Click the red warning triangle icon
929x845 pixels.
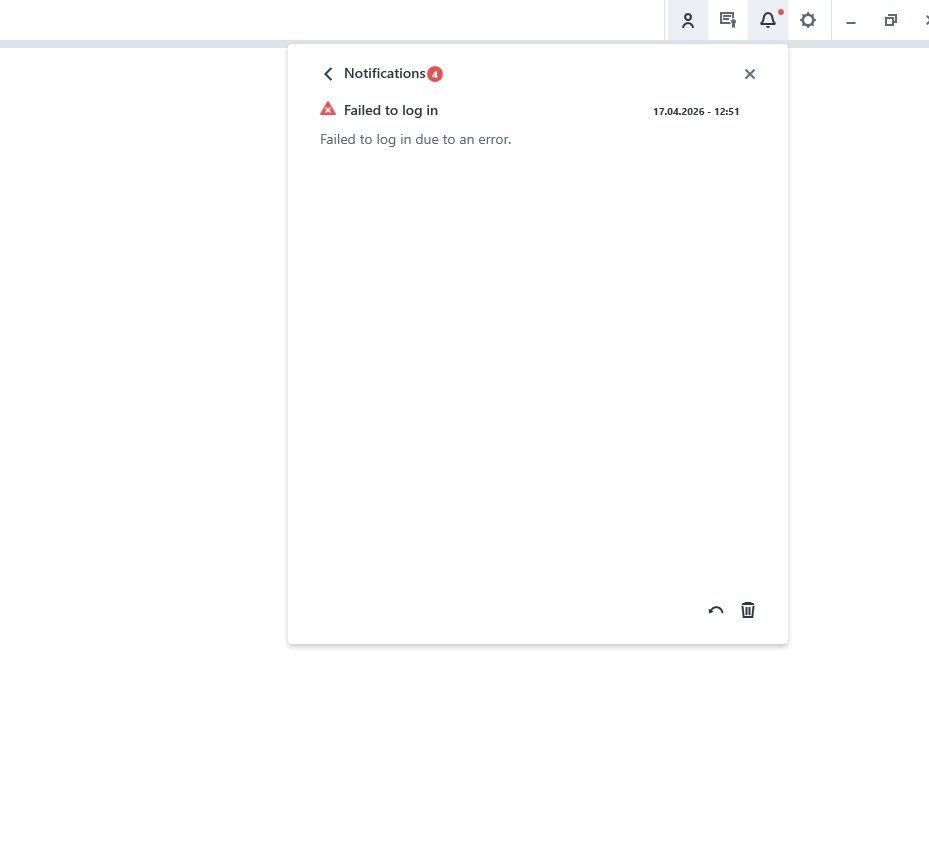pos(328,109)
